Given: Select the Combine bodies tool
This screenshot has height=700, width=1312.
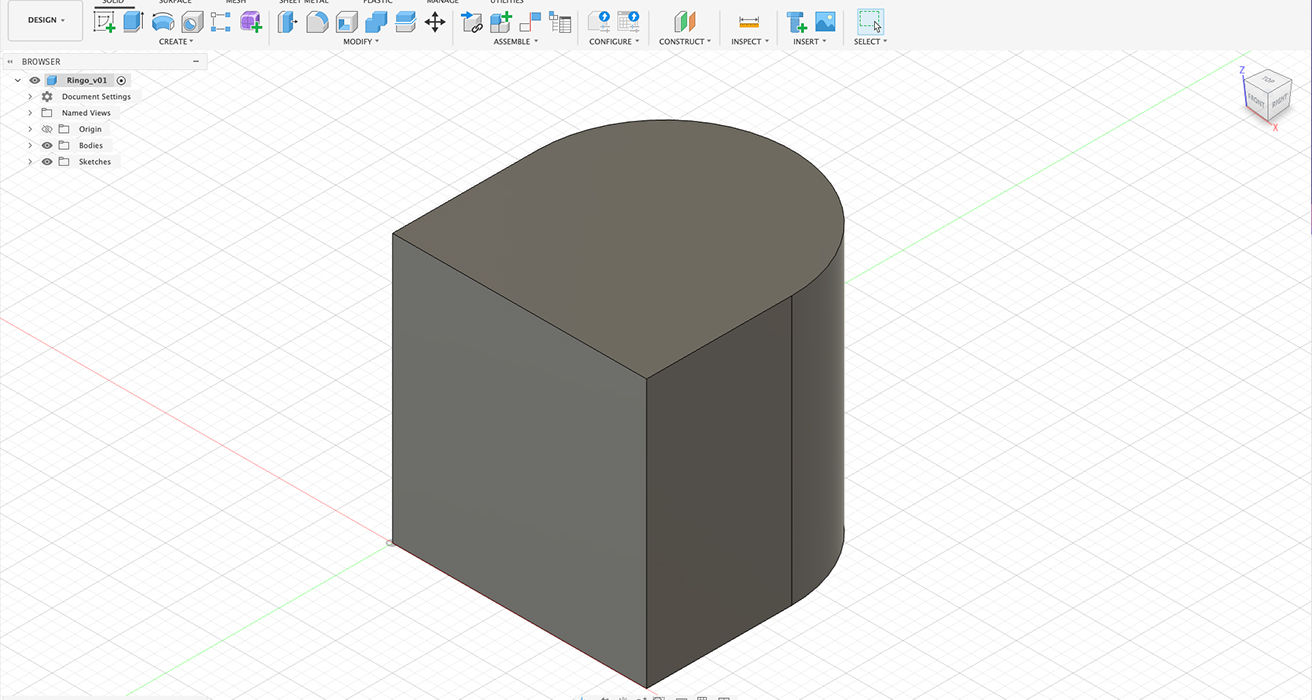Looking at the screenshot, I should [376, 21].
